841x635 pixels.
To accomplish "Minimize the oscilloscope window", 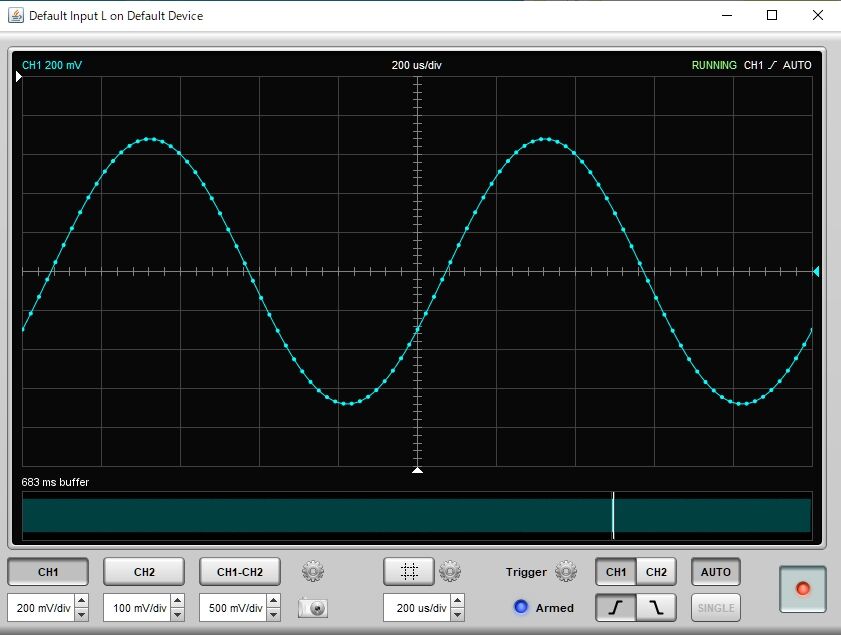I will click(727, 15).
